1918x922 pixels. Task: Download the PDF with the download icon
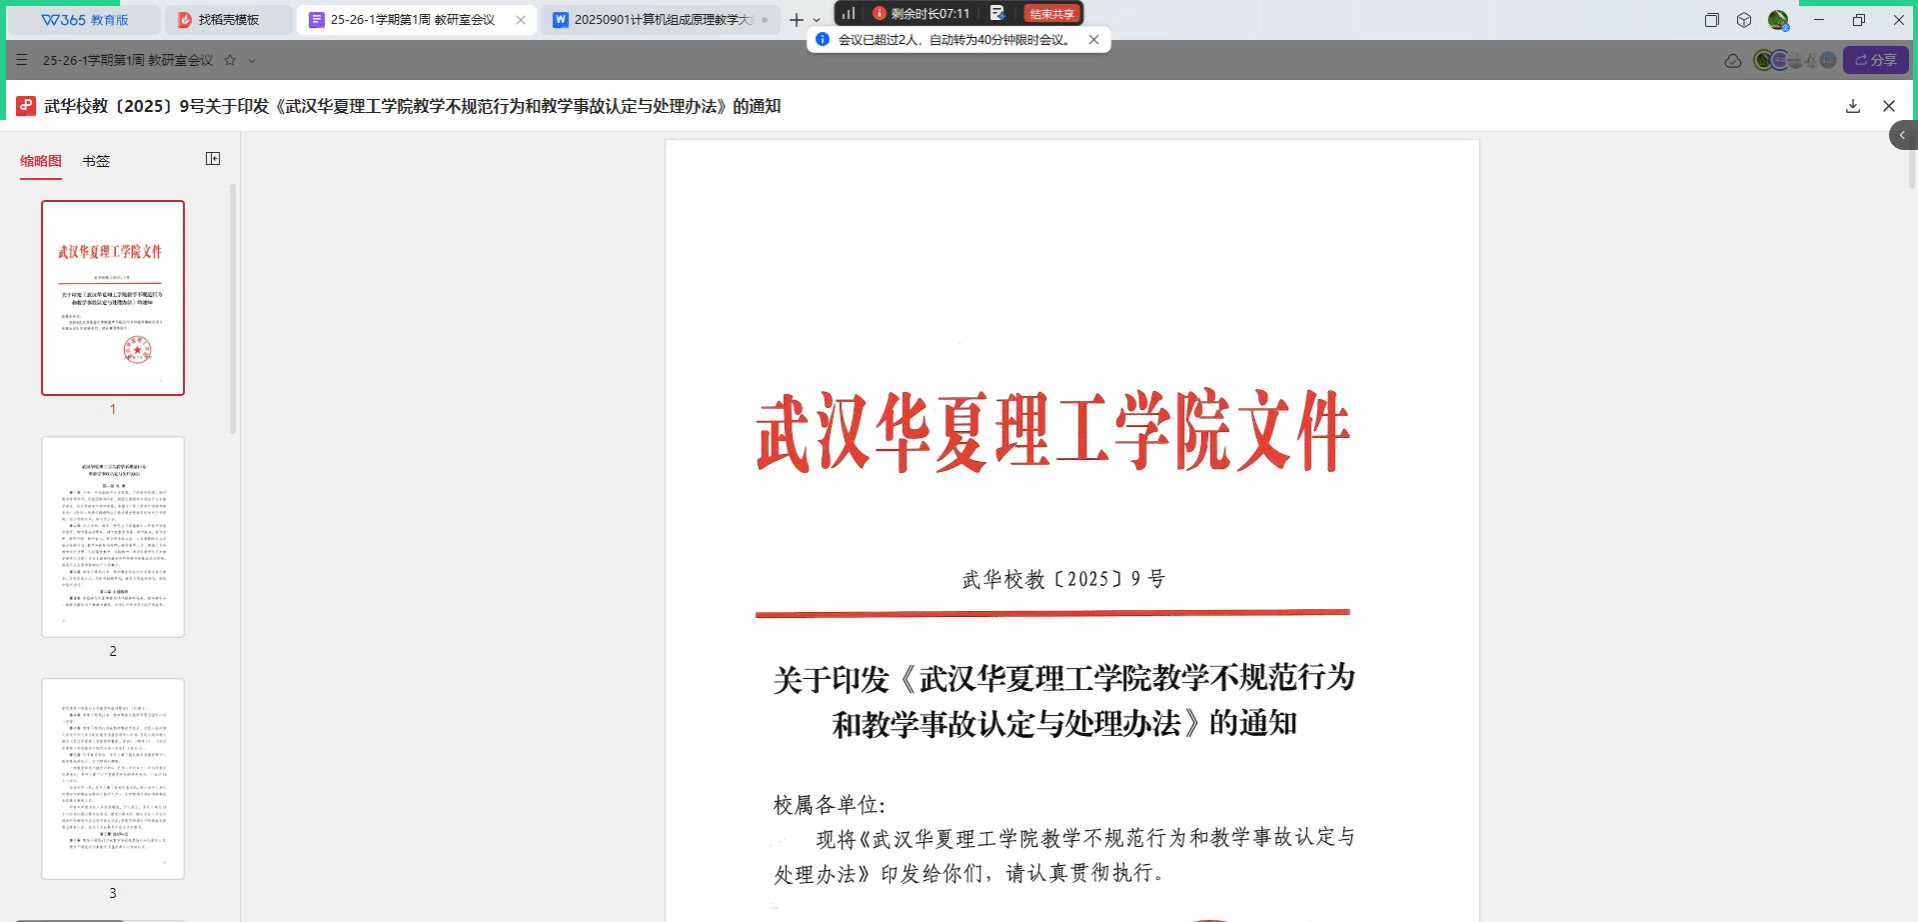point(1852,106)
